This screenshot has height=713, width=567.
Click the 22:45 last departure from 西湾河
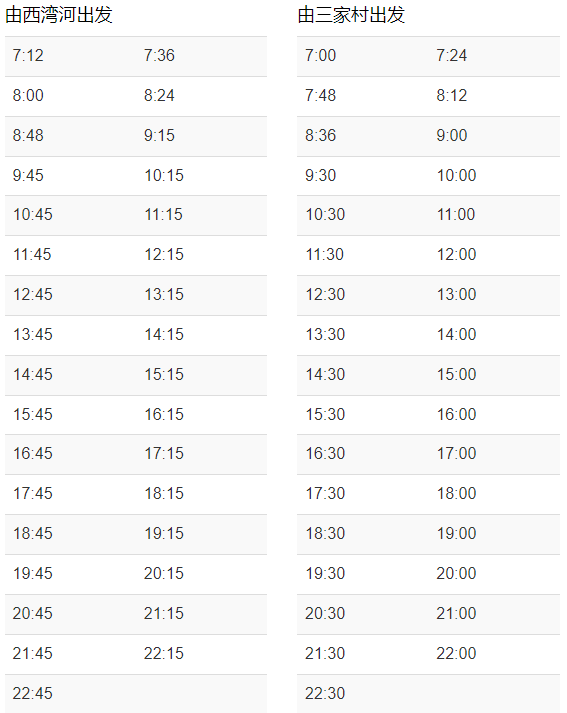33,693
